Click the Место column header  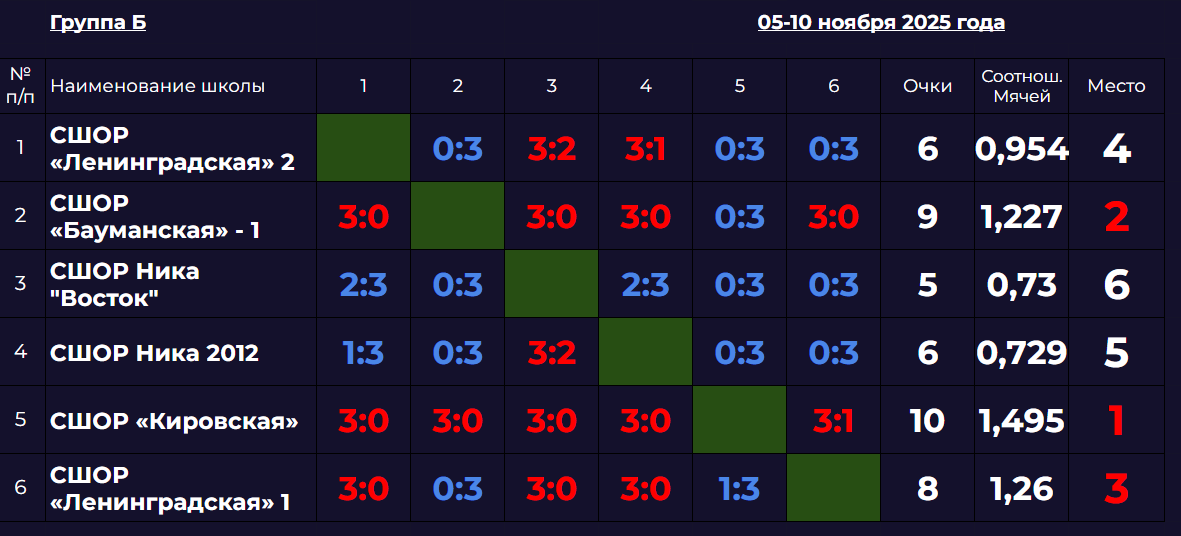pyautogui.click(x=1116, y=86)
